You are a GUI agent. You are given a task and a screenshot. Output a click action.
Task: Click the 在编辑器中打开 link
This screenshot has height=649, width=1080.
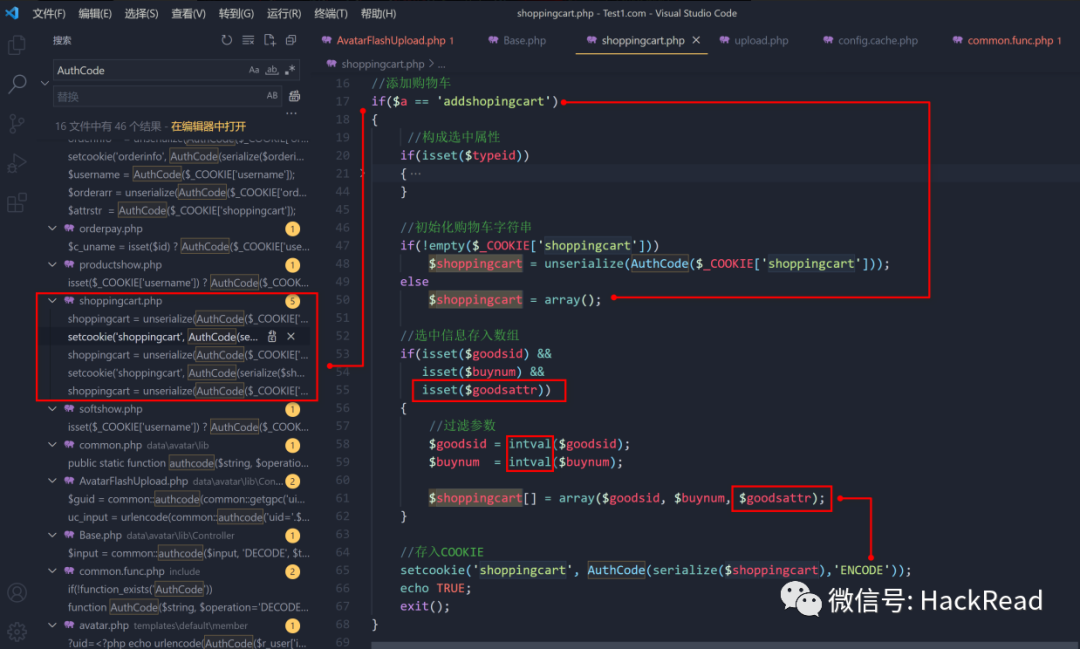tap(208, 126)
